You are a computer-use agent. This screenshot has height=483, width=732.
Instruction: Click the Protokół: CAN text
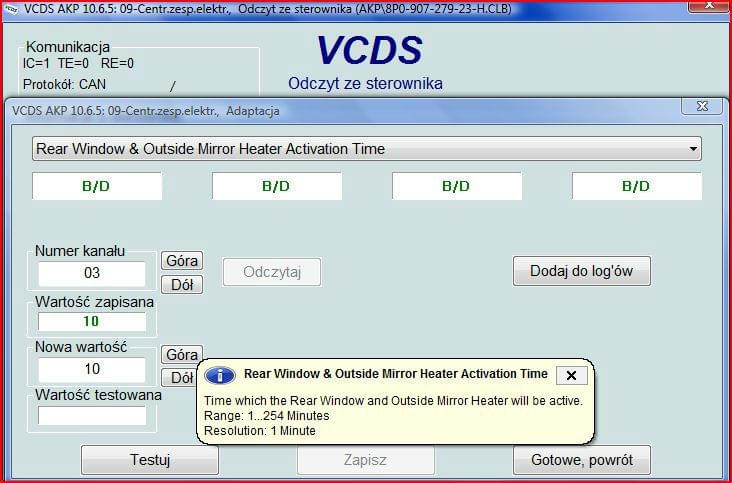[64, 84]
